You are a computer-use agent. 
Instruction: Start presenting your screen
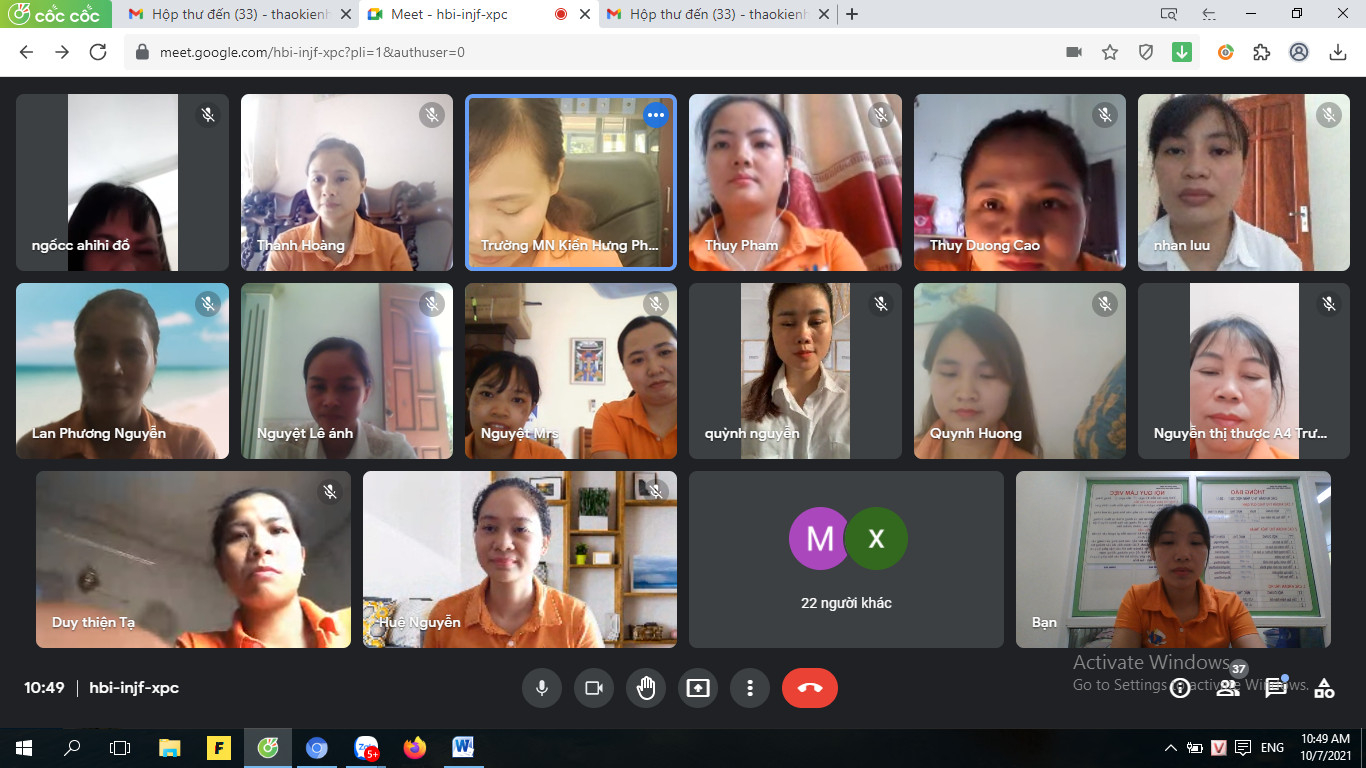point(698,688)
